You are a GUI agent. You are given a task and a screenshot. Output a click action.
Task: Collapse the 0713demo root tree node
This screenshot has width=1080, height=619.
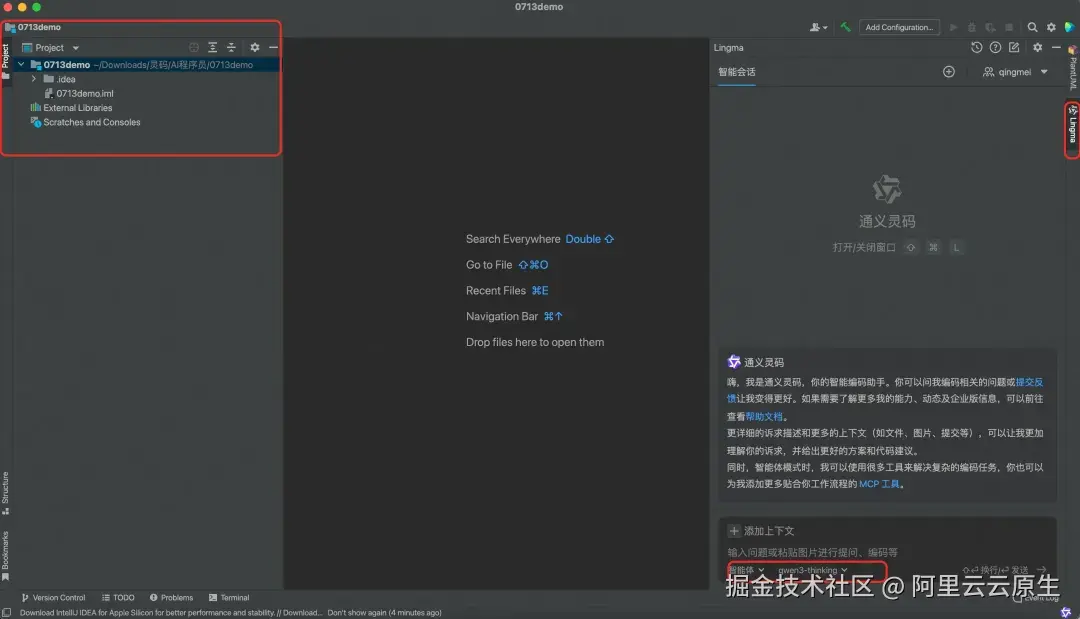pyautogui.click(x=21, y=64)
